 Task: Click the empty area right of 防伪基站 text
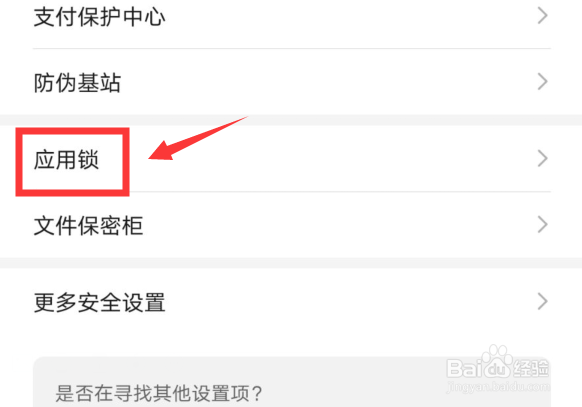[x=328, y=82]
